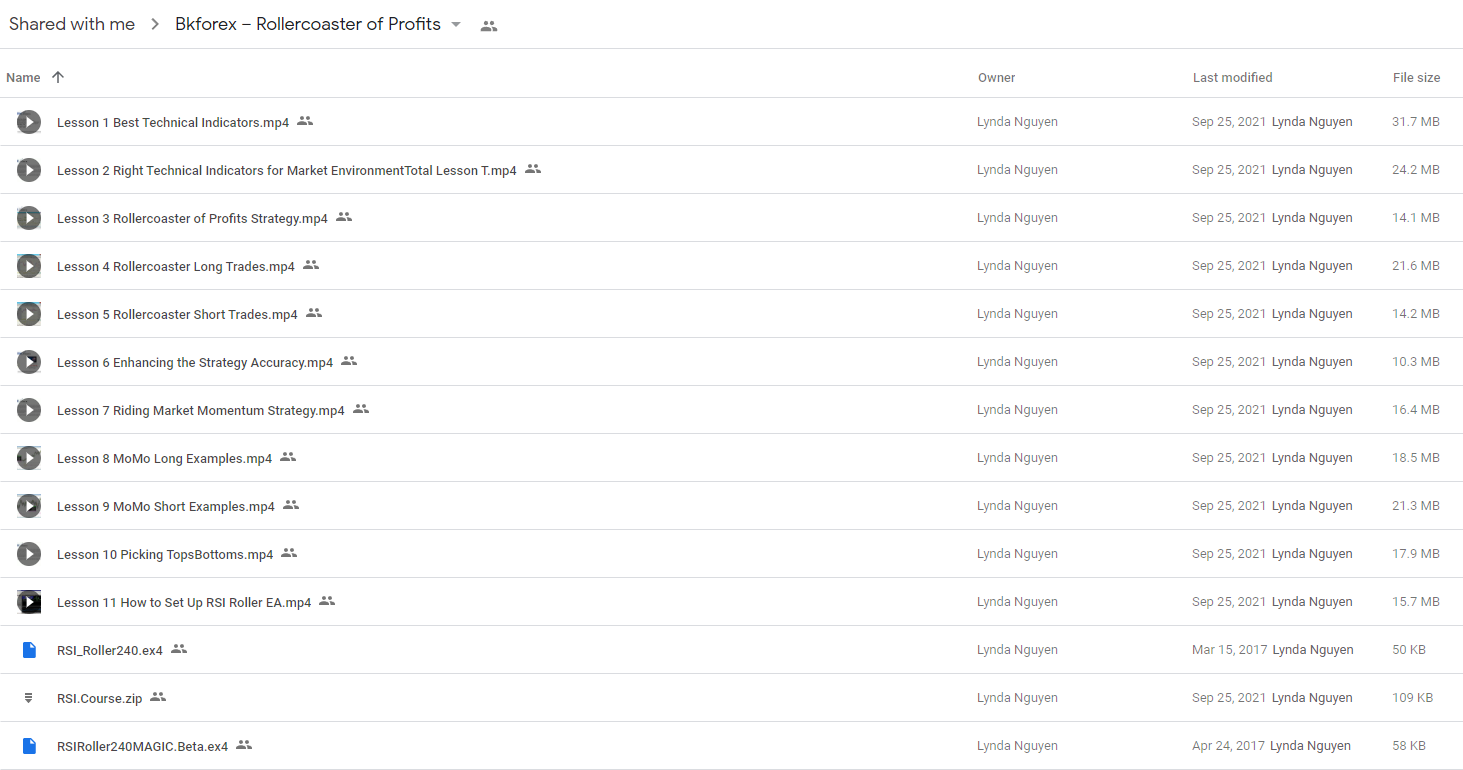
Task: Click shared-people icon beside Lesson 6 filename
Action: tap(349, 361)
